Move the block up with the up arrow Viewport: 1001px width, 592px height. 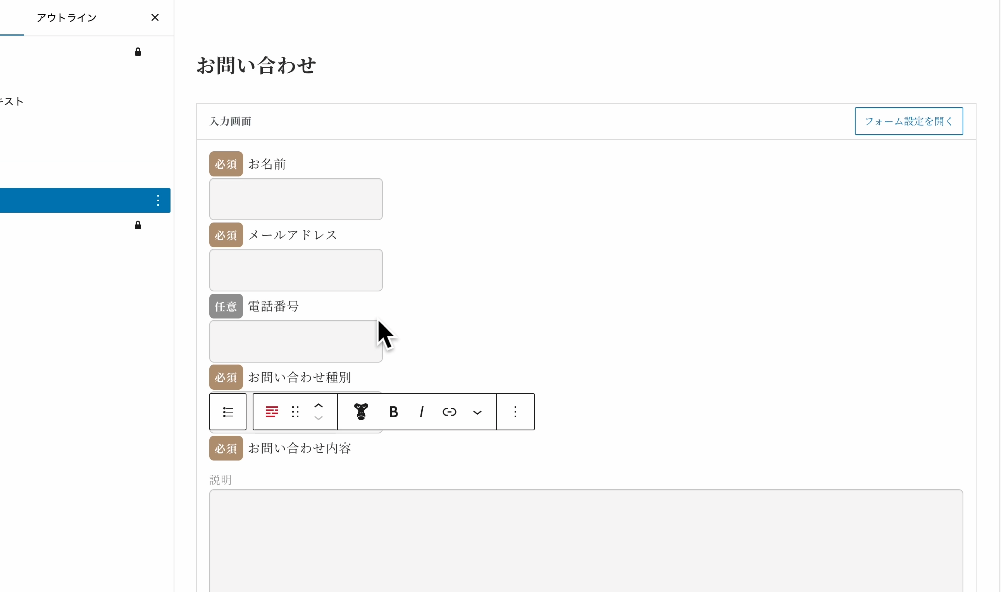coord(318,404)
